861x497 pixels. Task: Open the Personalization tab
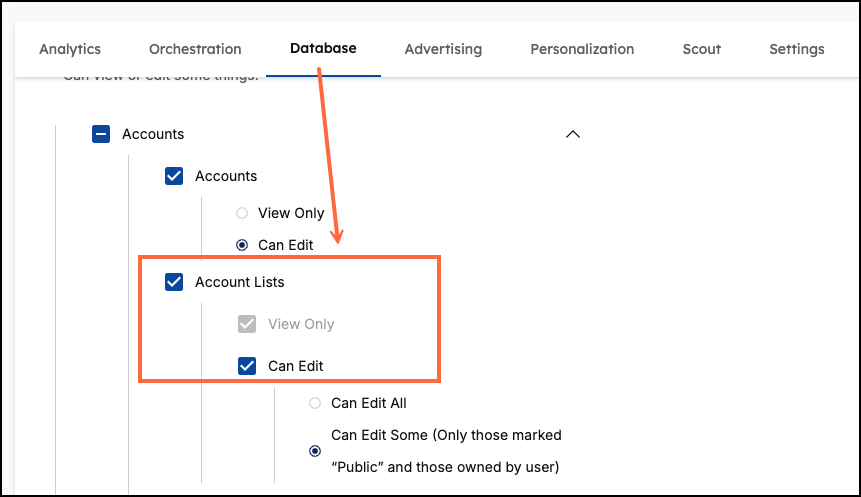[x=582, y=49]
